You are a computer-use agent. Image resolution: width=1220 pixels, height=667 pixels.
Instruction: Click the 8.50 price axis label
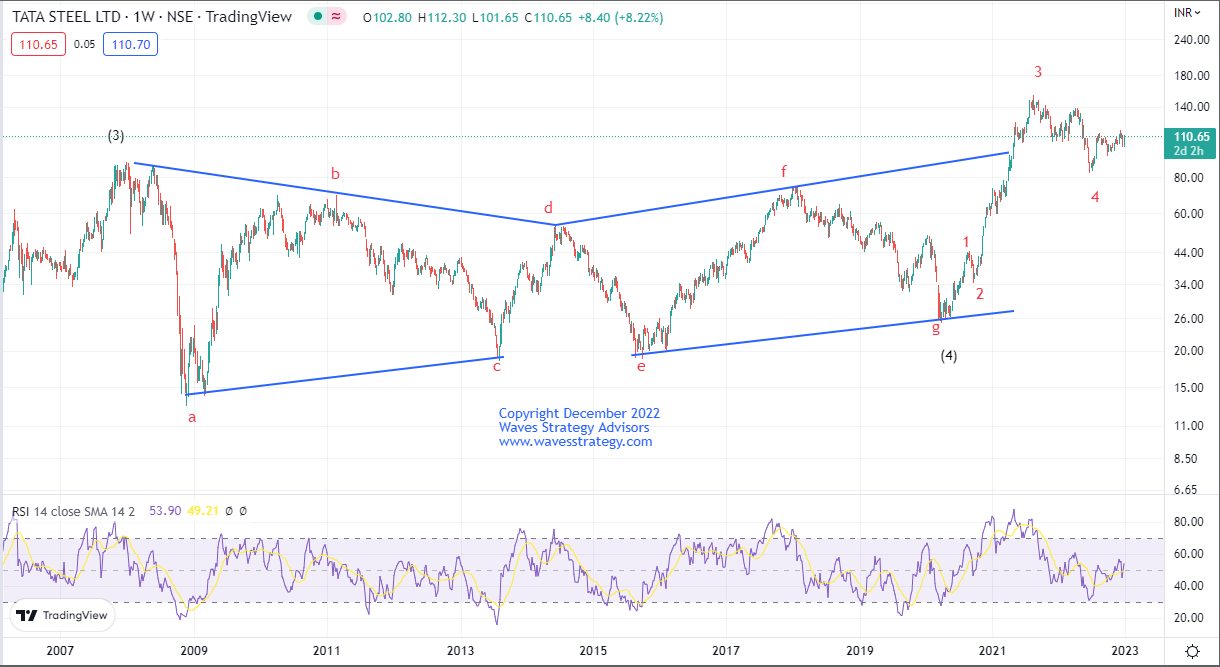pyautogui.click(x=1184, y=459)
